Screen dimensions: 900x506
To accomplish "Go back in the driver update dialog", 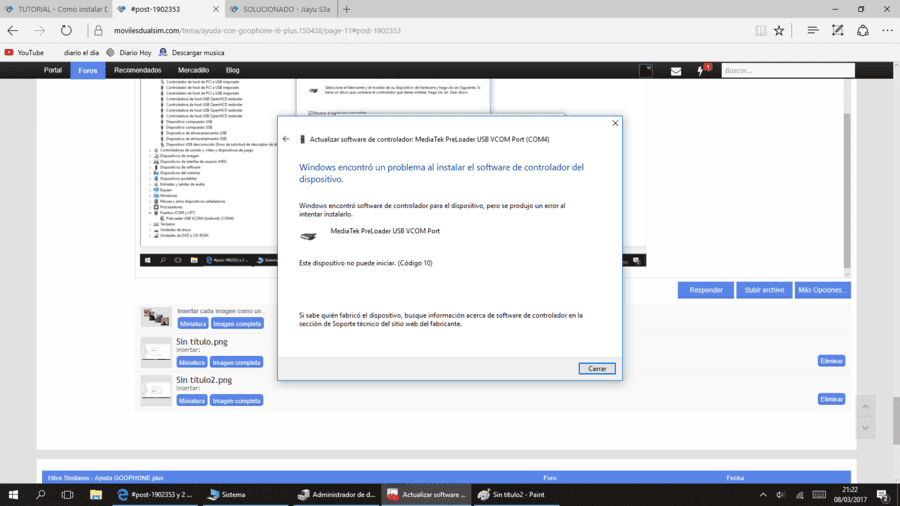I will (x=286, y=139).
